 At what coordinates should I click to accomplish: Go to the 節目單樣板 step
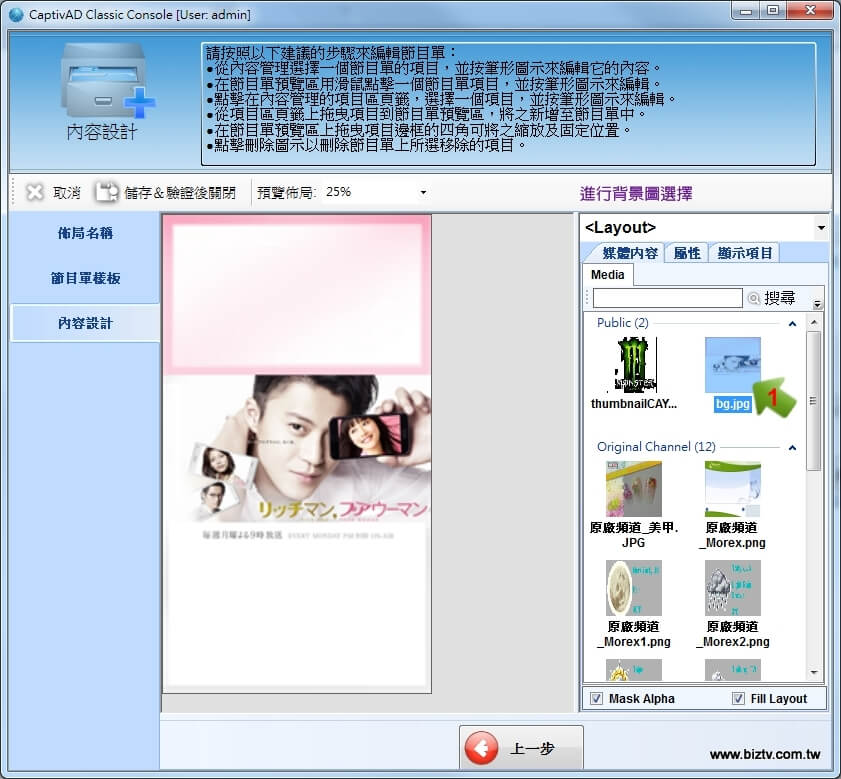(x=85, y=278)
